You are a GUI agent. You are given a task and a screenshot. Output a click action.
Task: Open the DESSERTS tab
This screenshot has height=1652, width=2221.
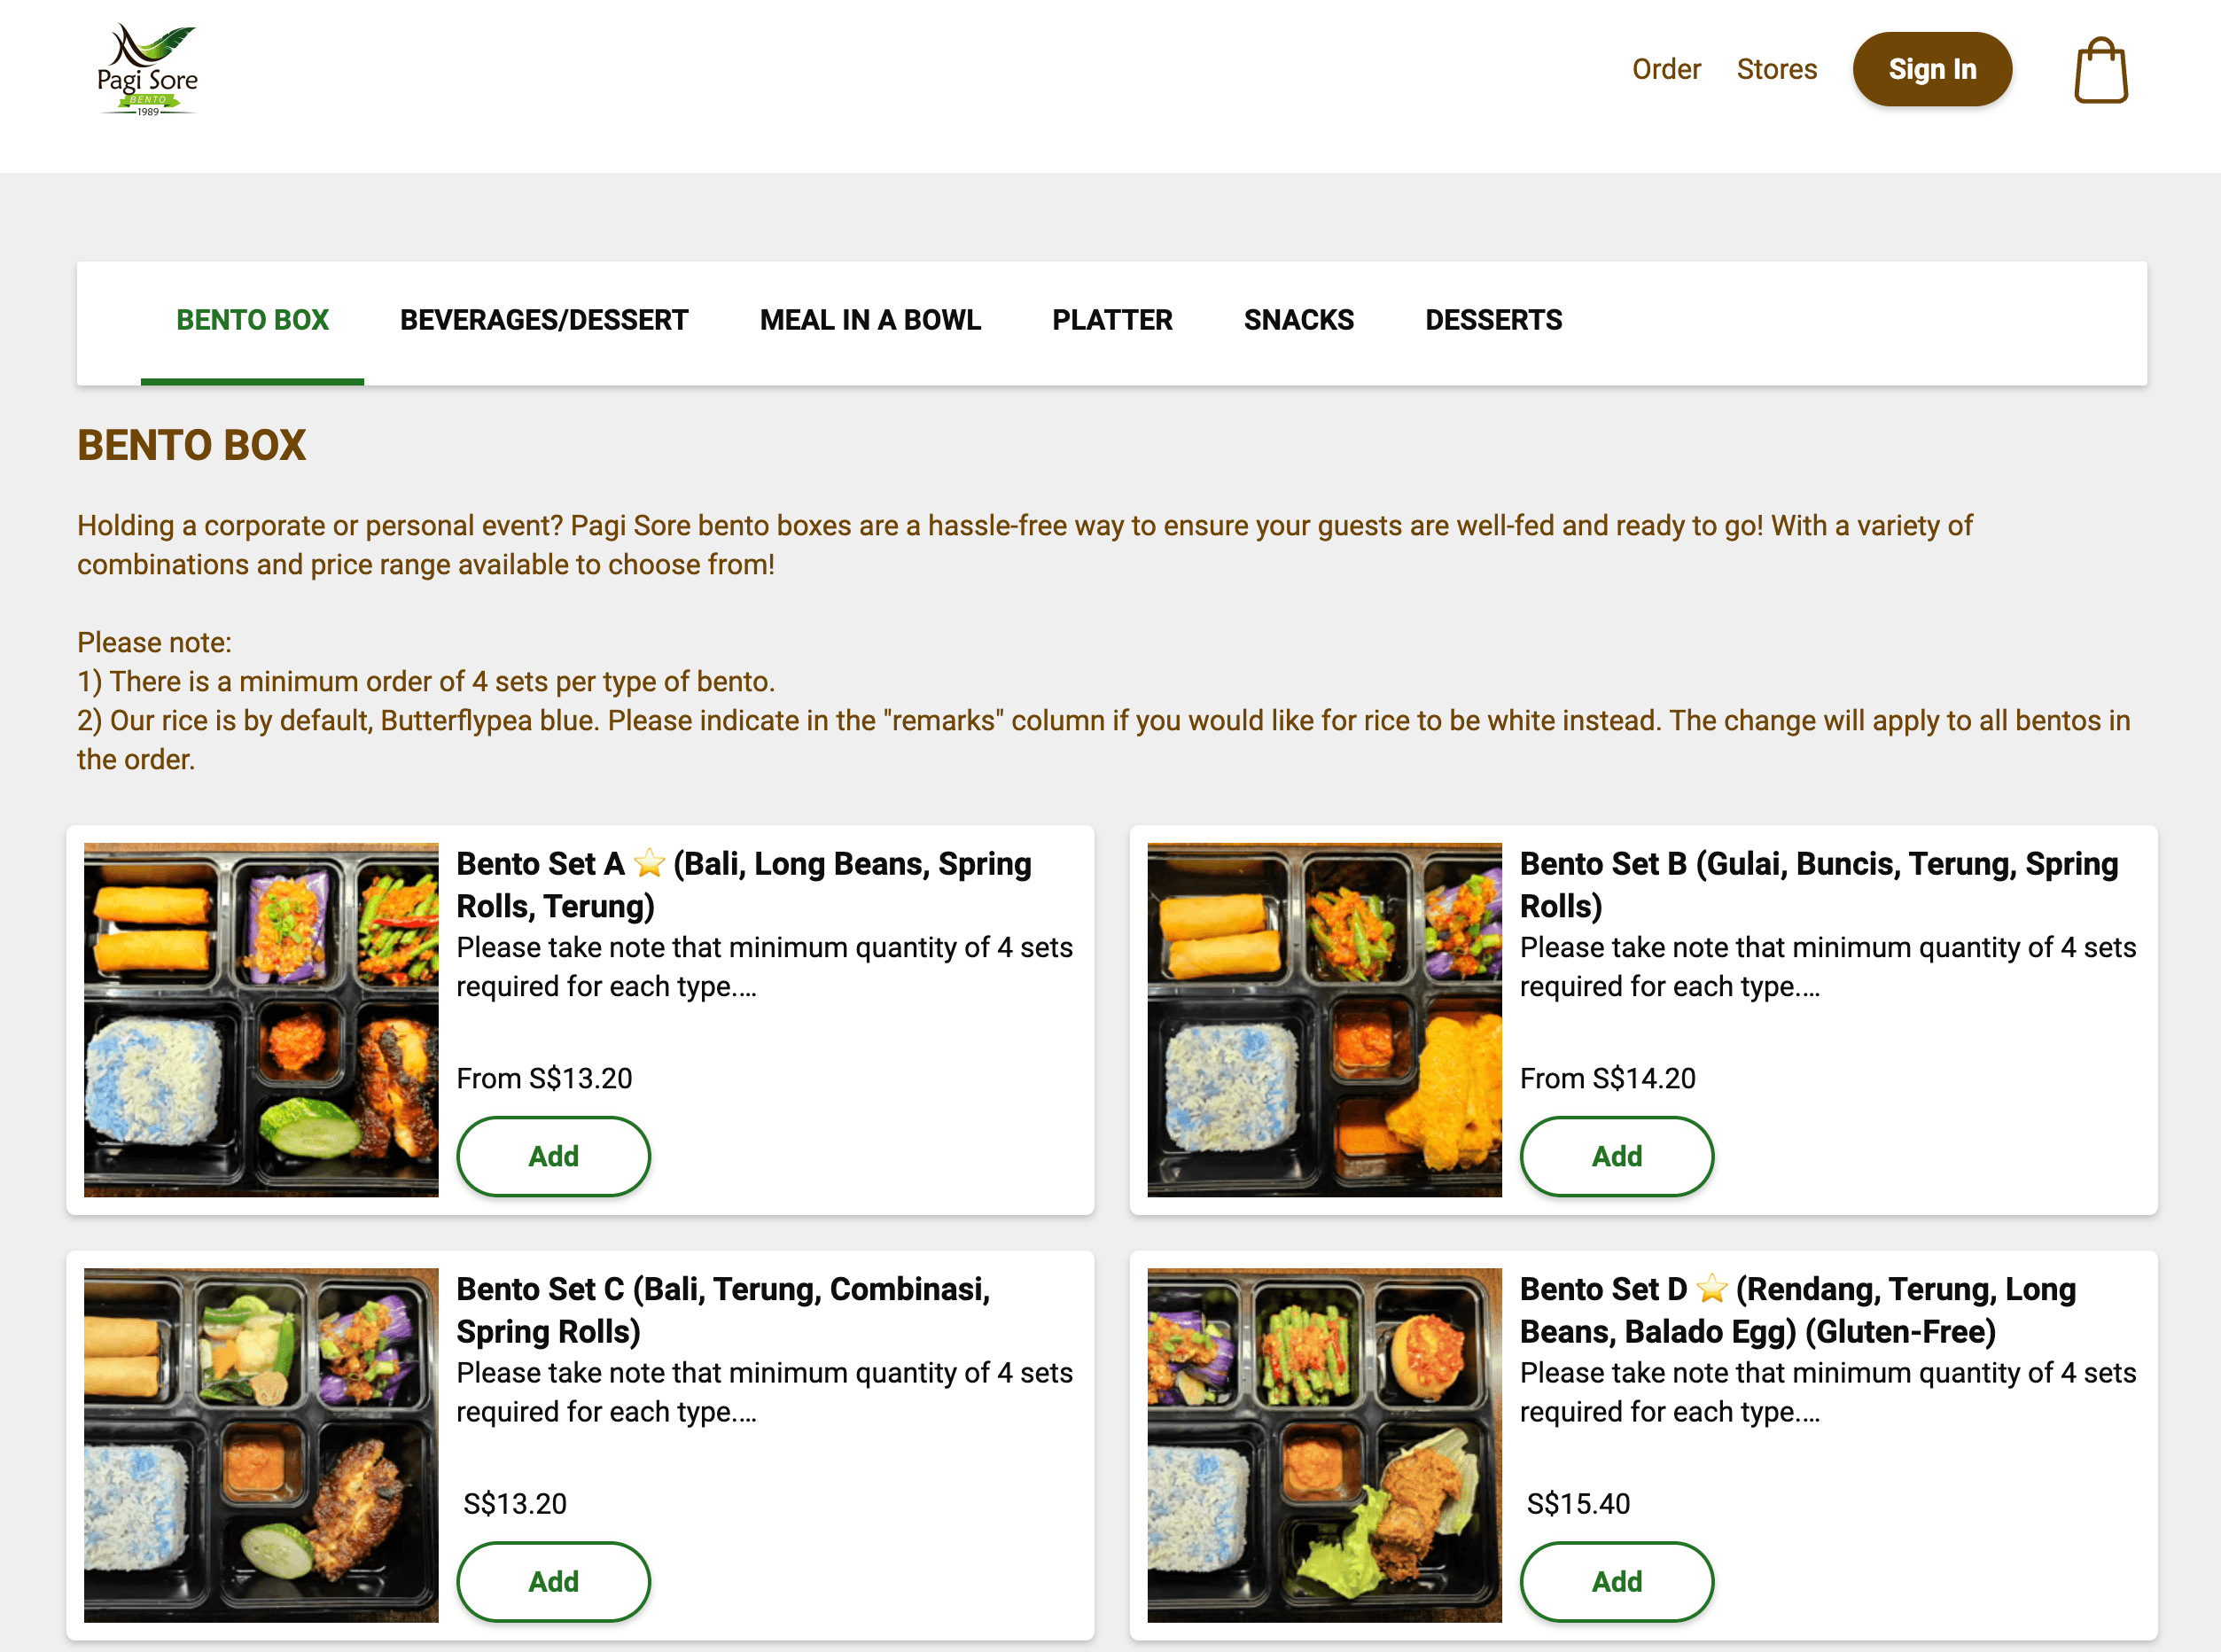(1493, 320)
